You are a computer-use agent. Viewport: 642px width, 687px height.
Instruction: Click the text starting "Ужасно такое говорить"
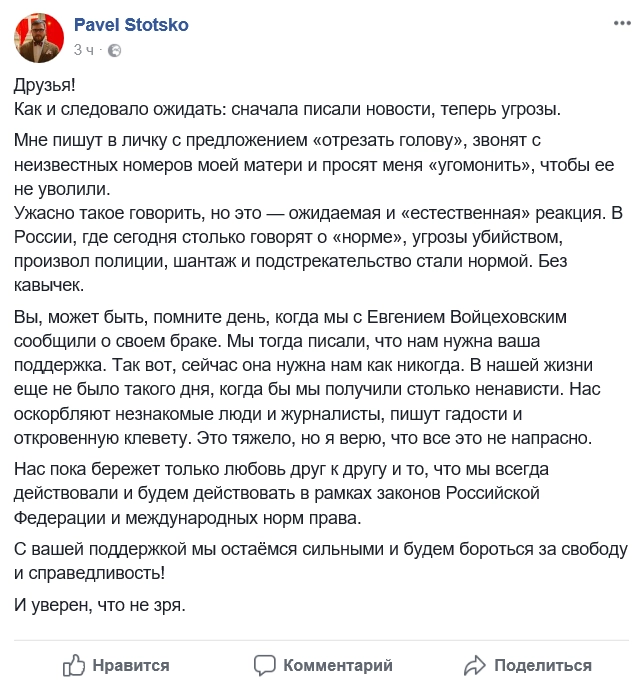(318, 249)
